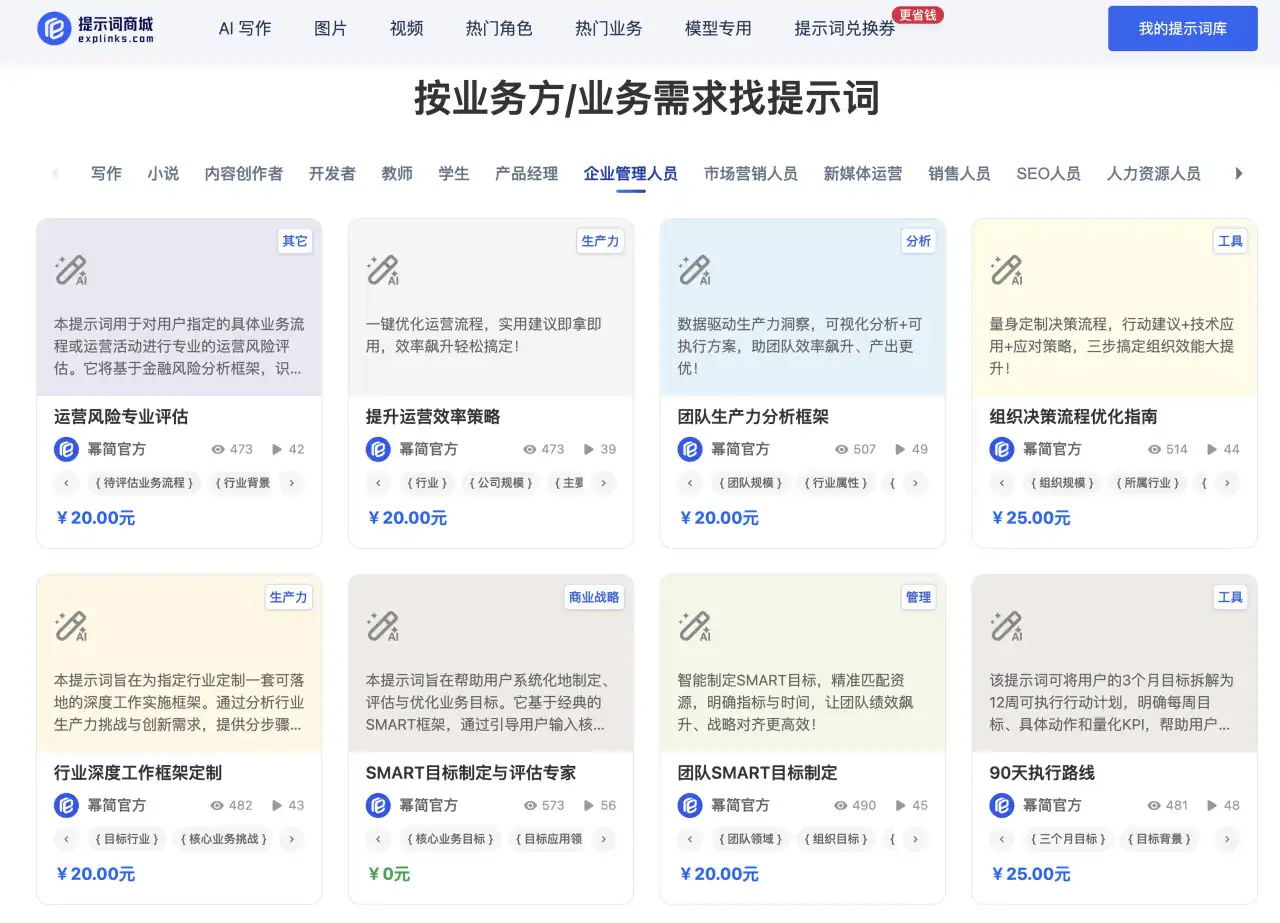Screen dimensions: 1280x923
Task: Click {团队领域} variable chip
Action: click(750, 839)
